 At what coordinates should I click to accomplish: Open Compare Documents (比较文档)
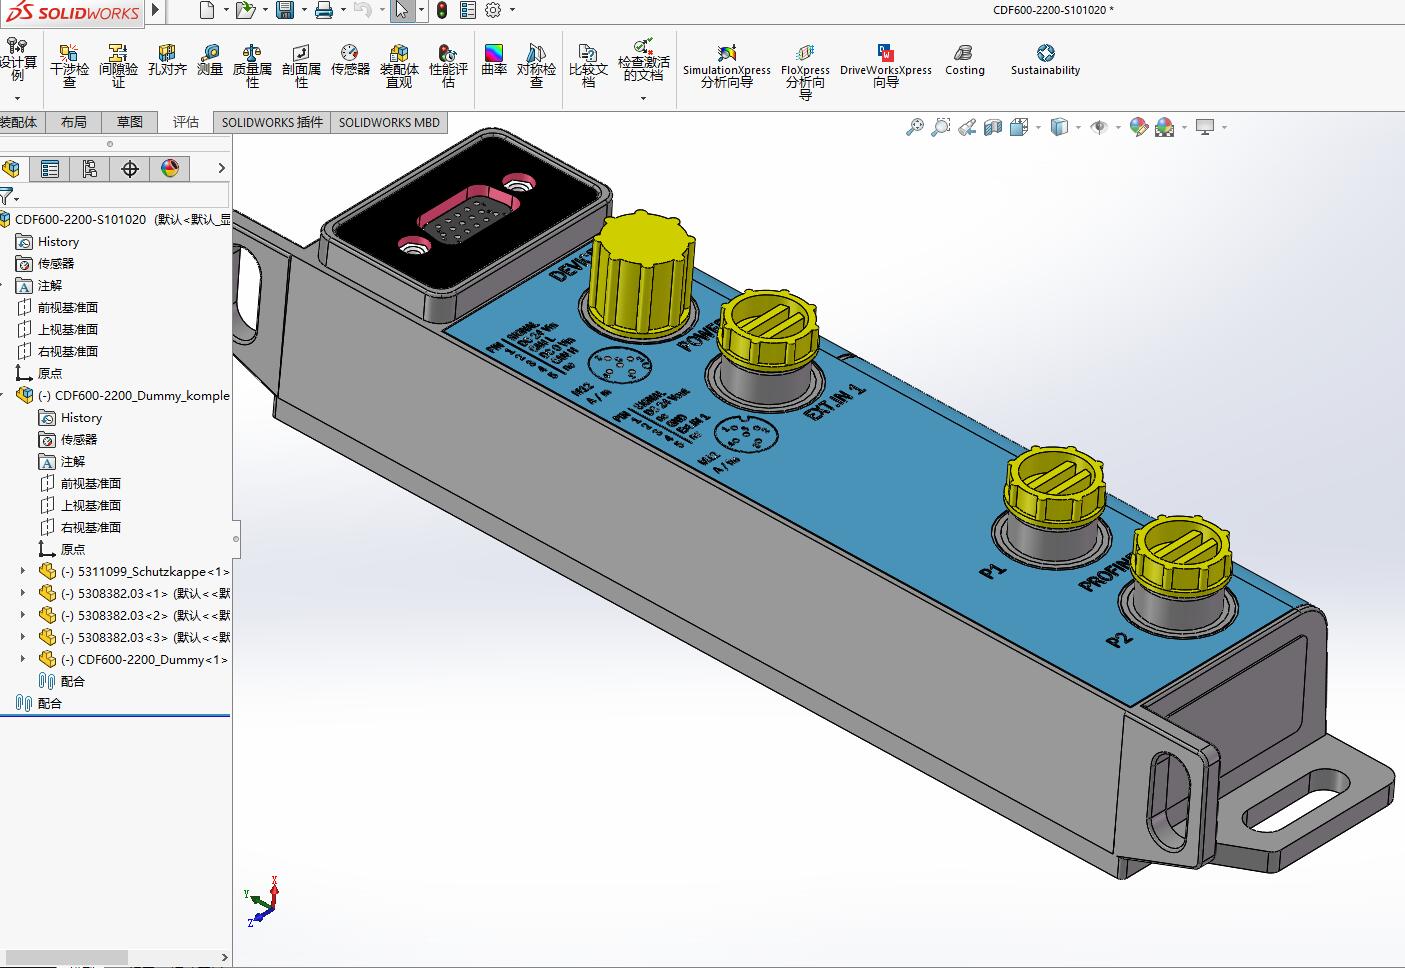588,65
